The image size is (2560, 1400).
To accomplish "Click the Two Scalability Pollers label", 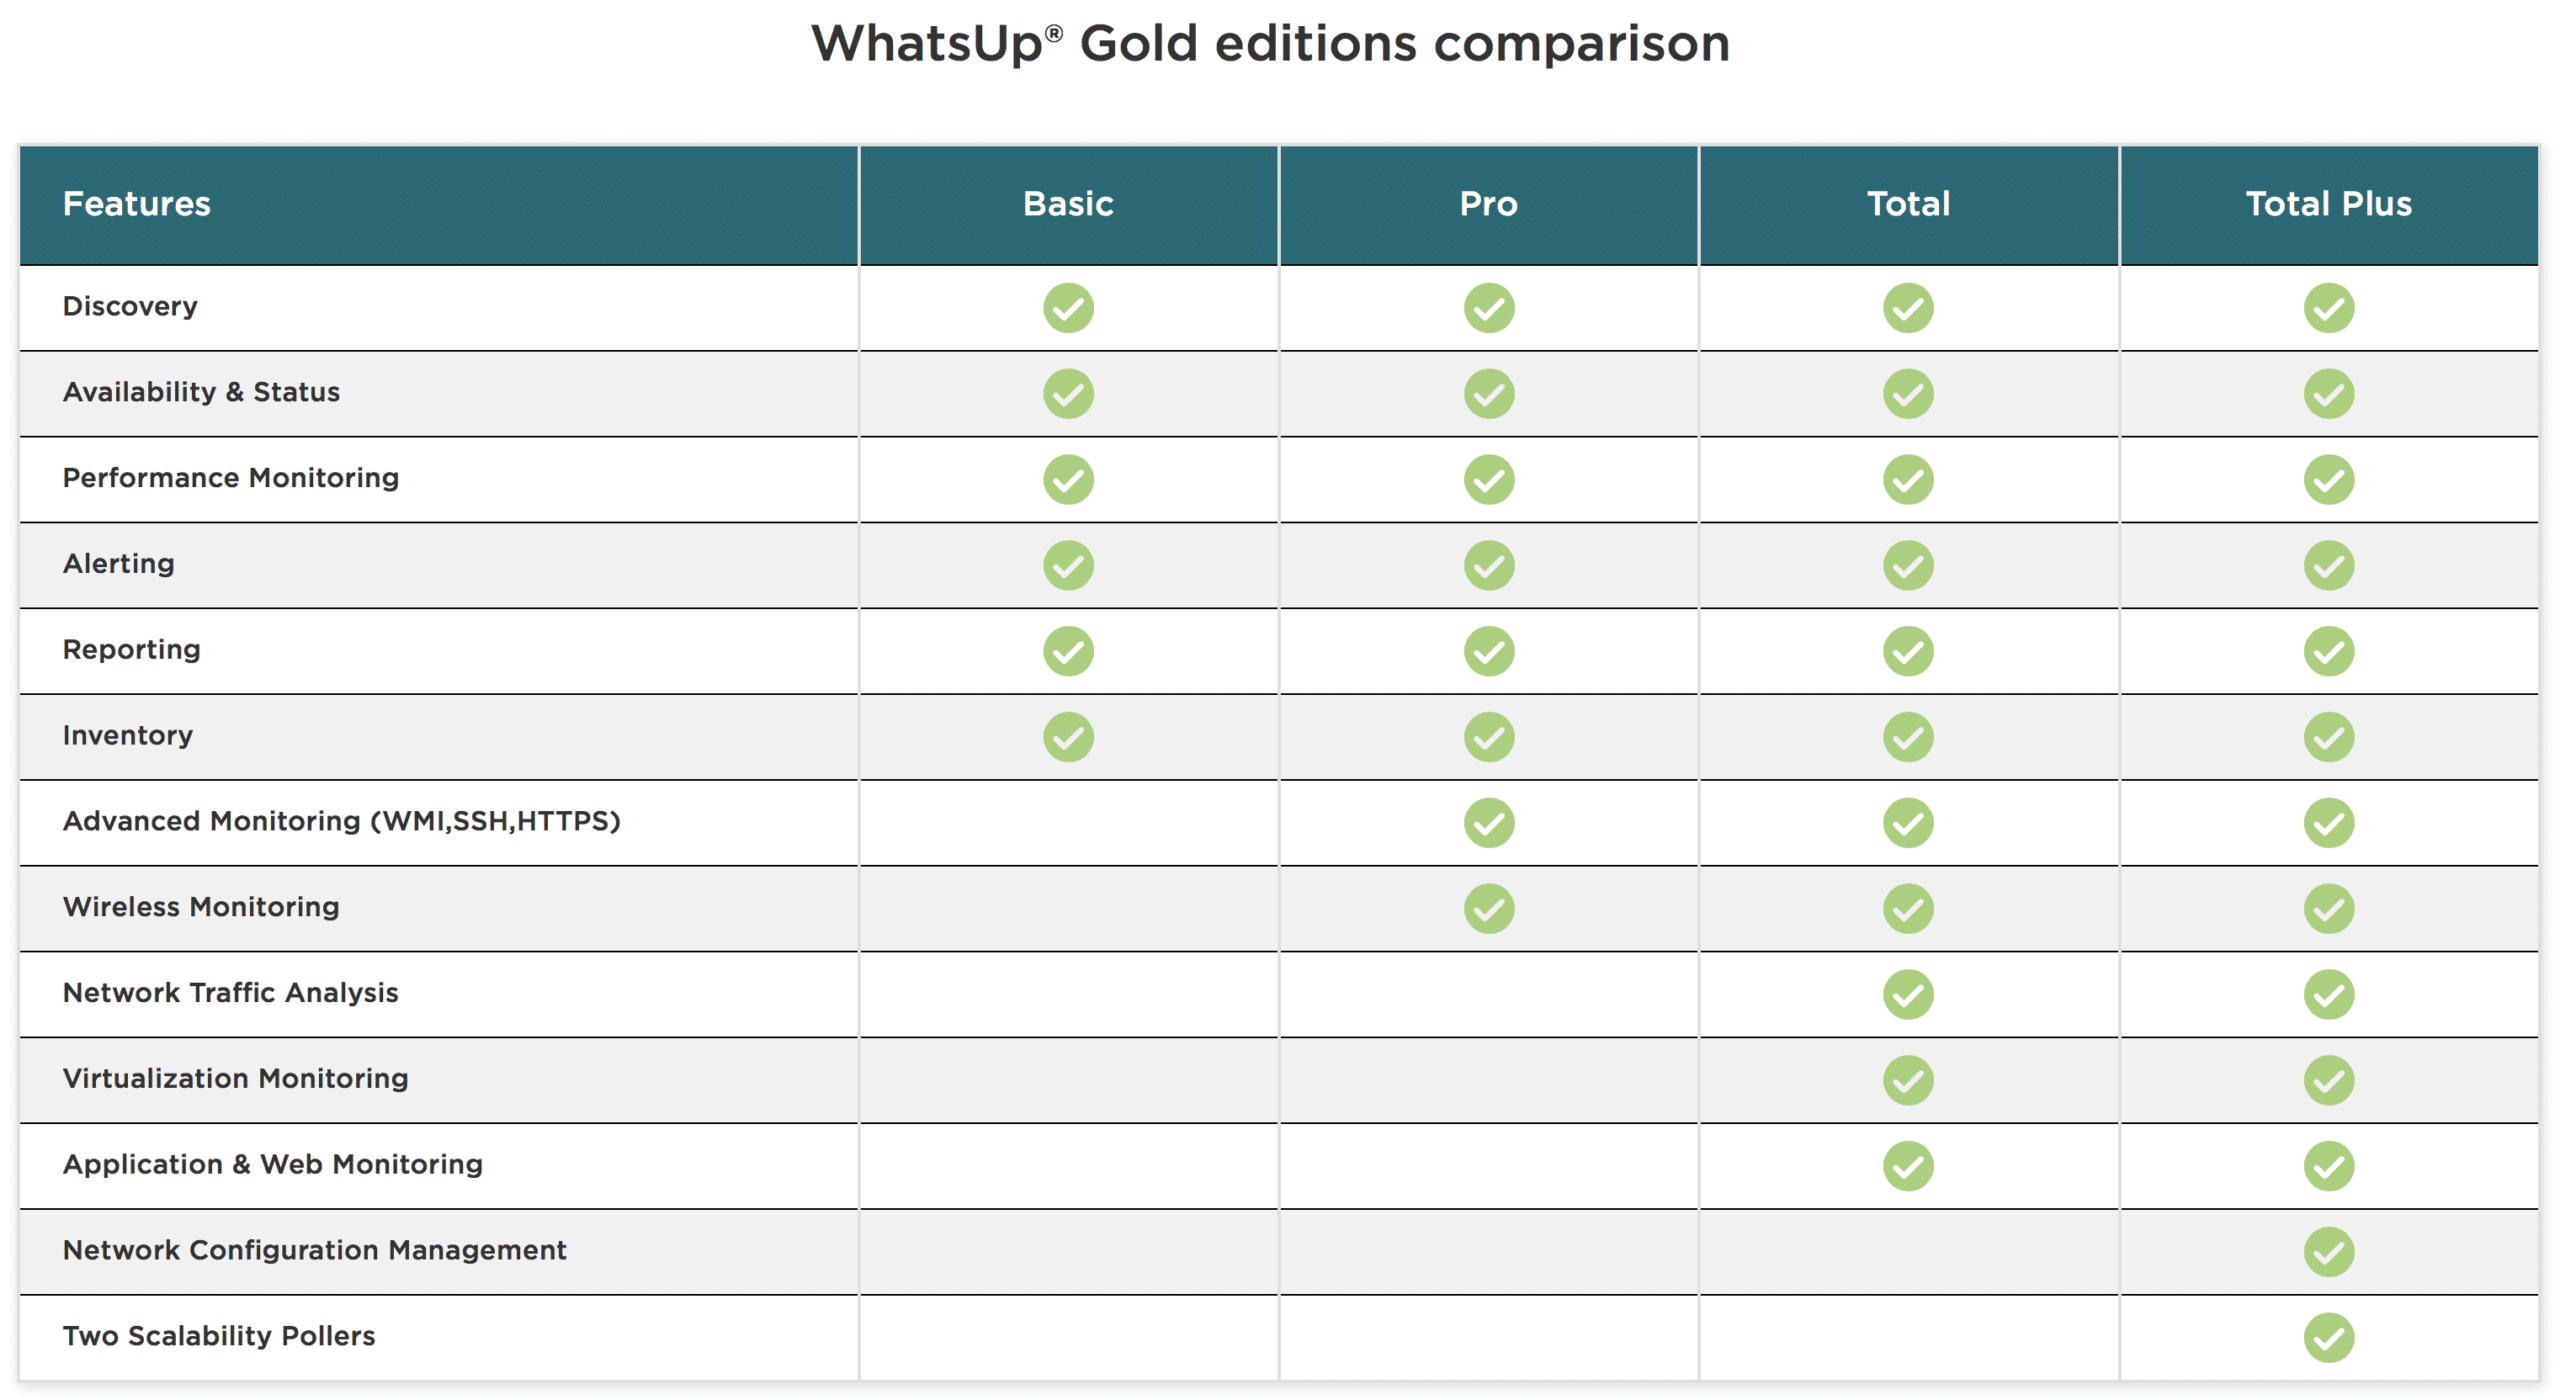I will click(x=219, y=1336).
